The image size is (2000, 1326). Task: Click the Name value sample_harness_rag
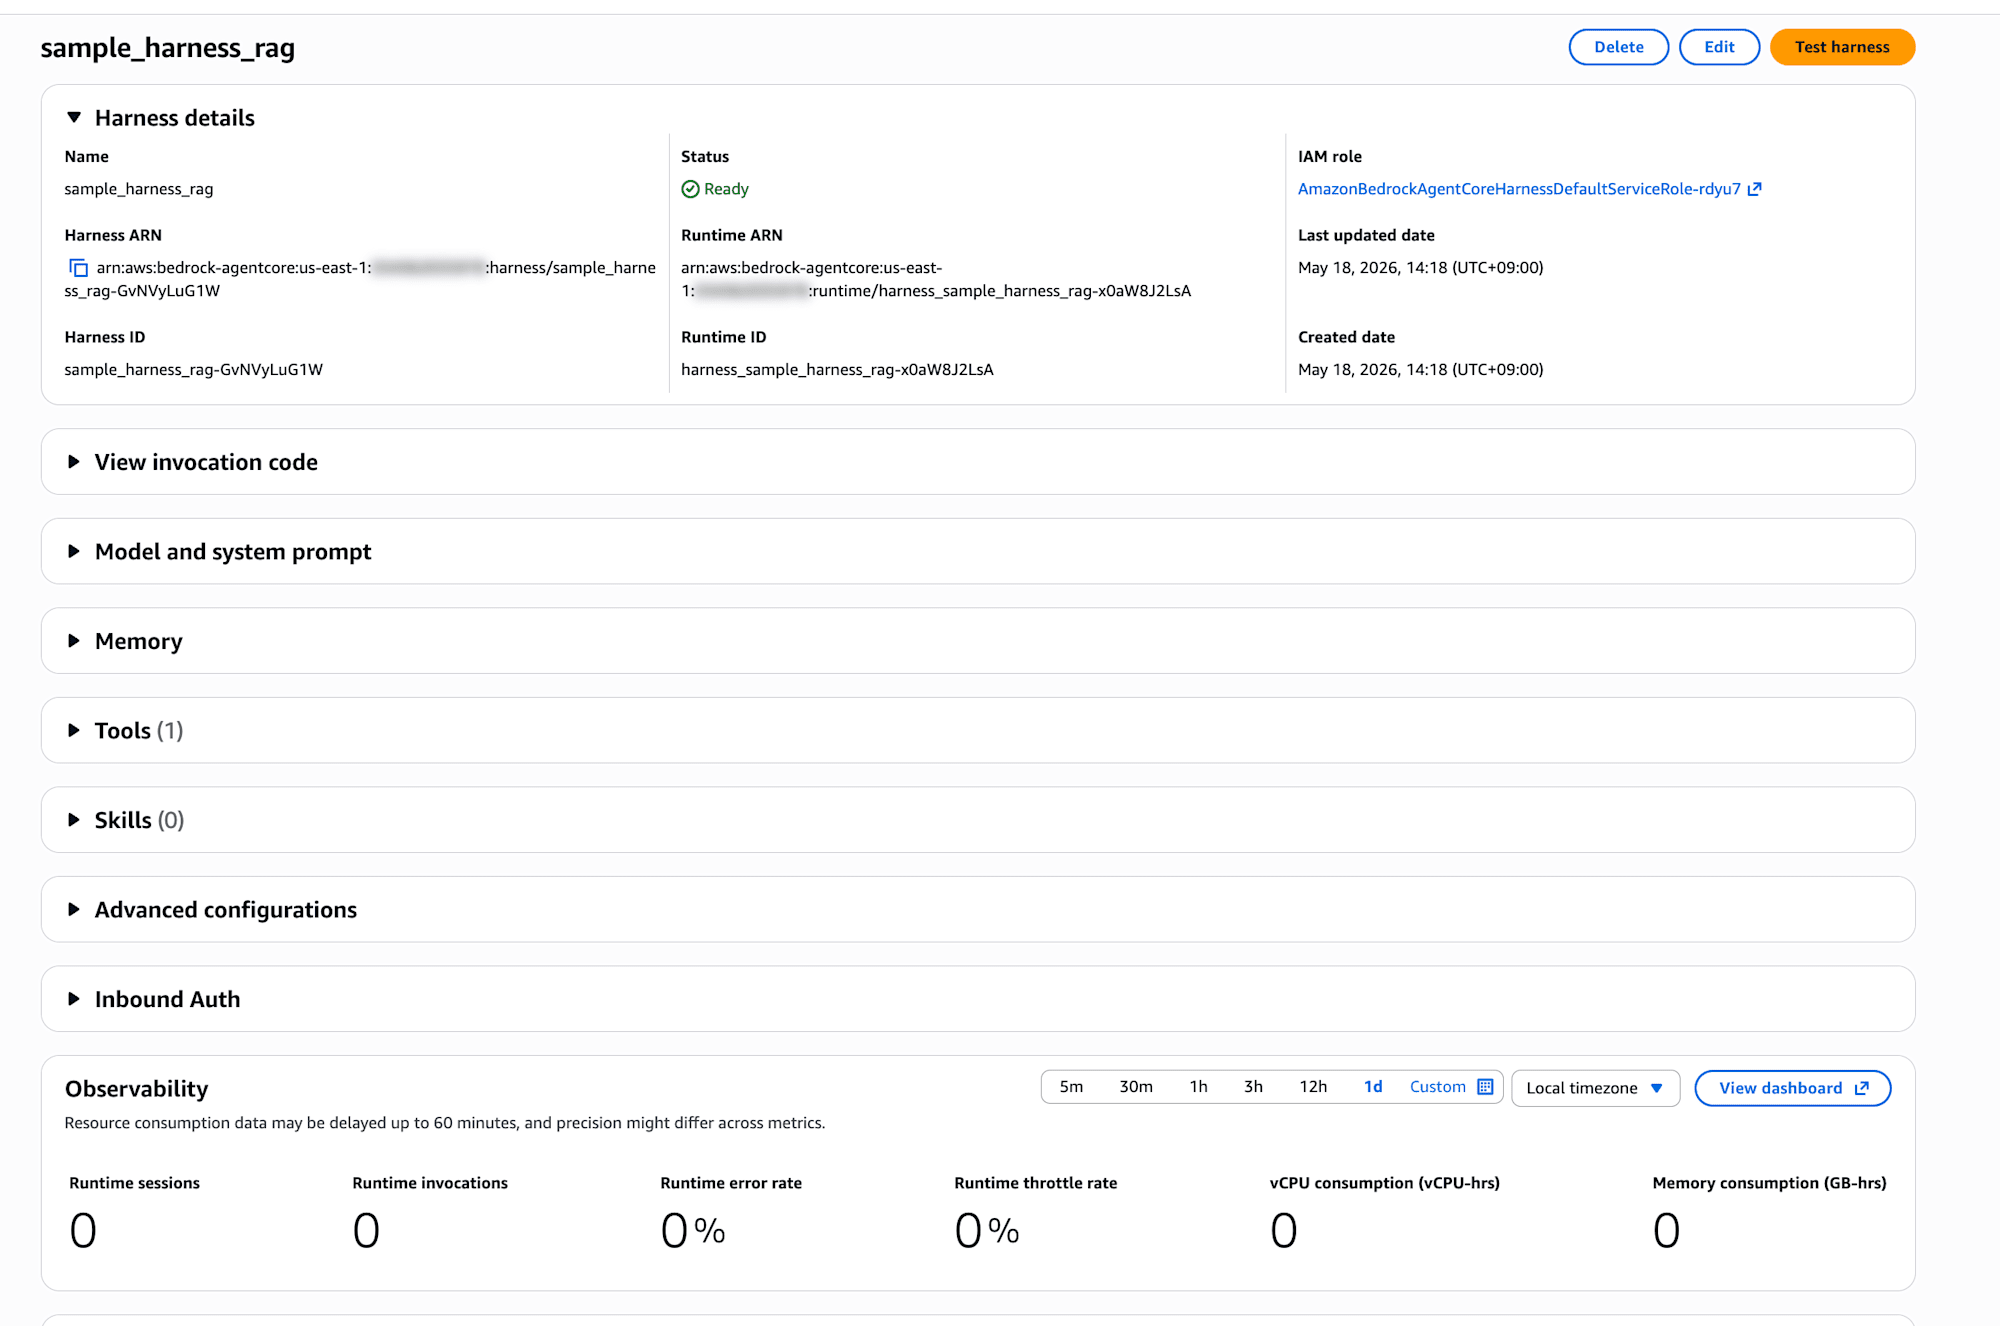139,189
